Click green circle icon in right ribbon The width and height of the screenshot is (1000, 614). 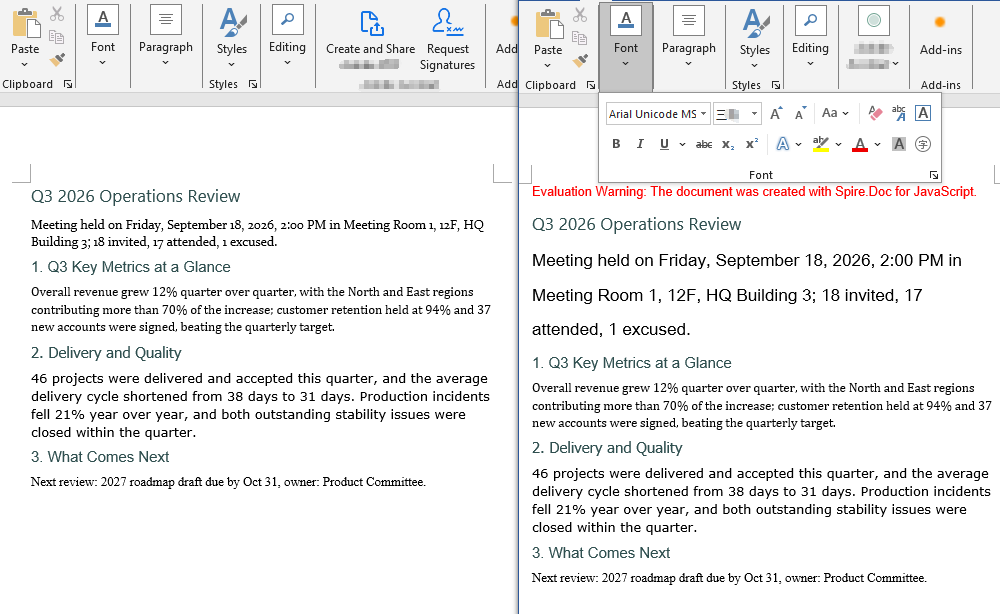tap(874, 20)
